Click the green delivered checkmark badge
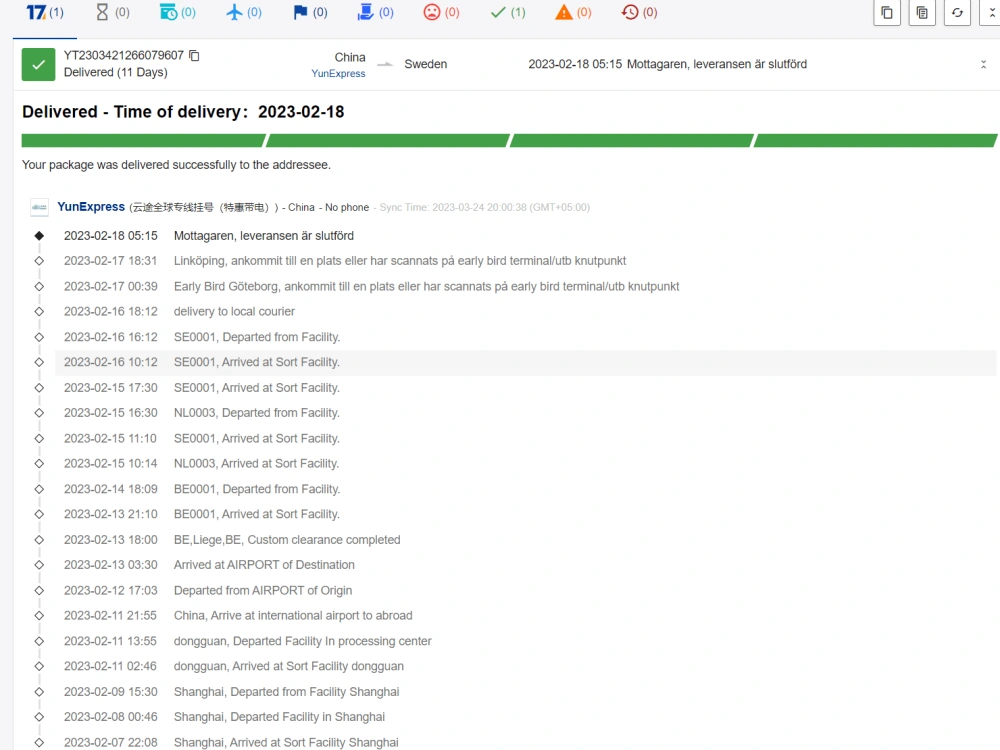 point(38,64)
